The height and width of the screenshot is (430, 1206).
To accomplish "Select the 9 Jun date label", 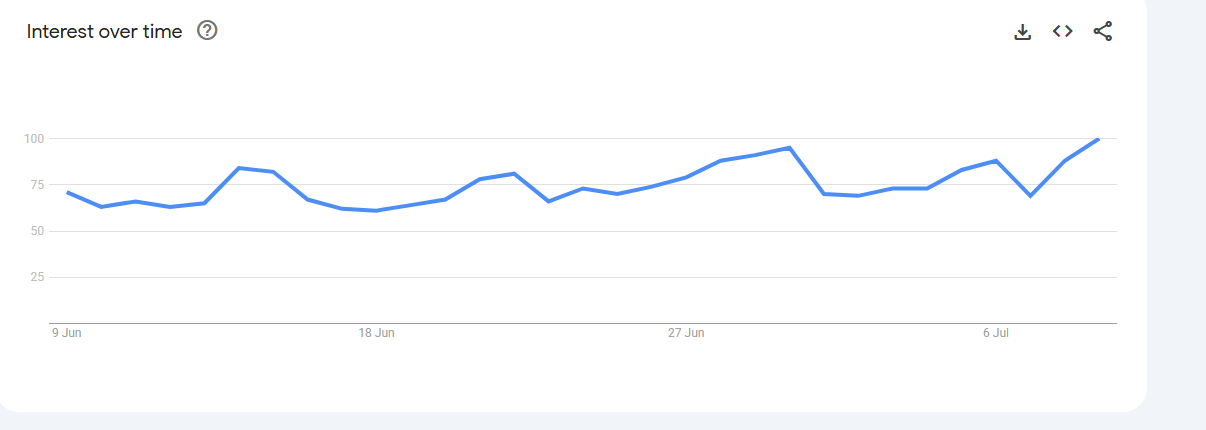I will tap(67, 333).
